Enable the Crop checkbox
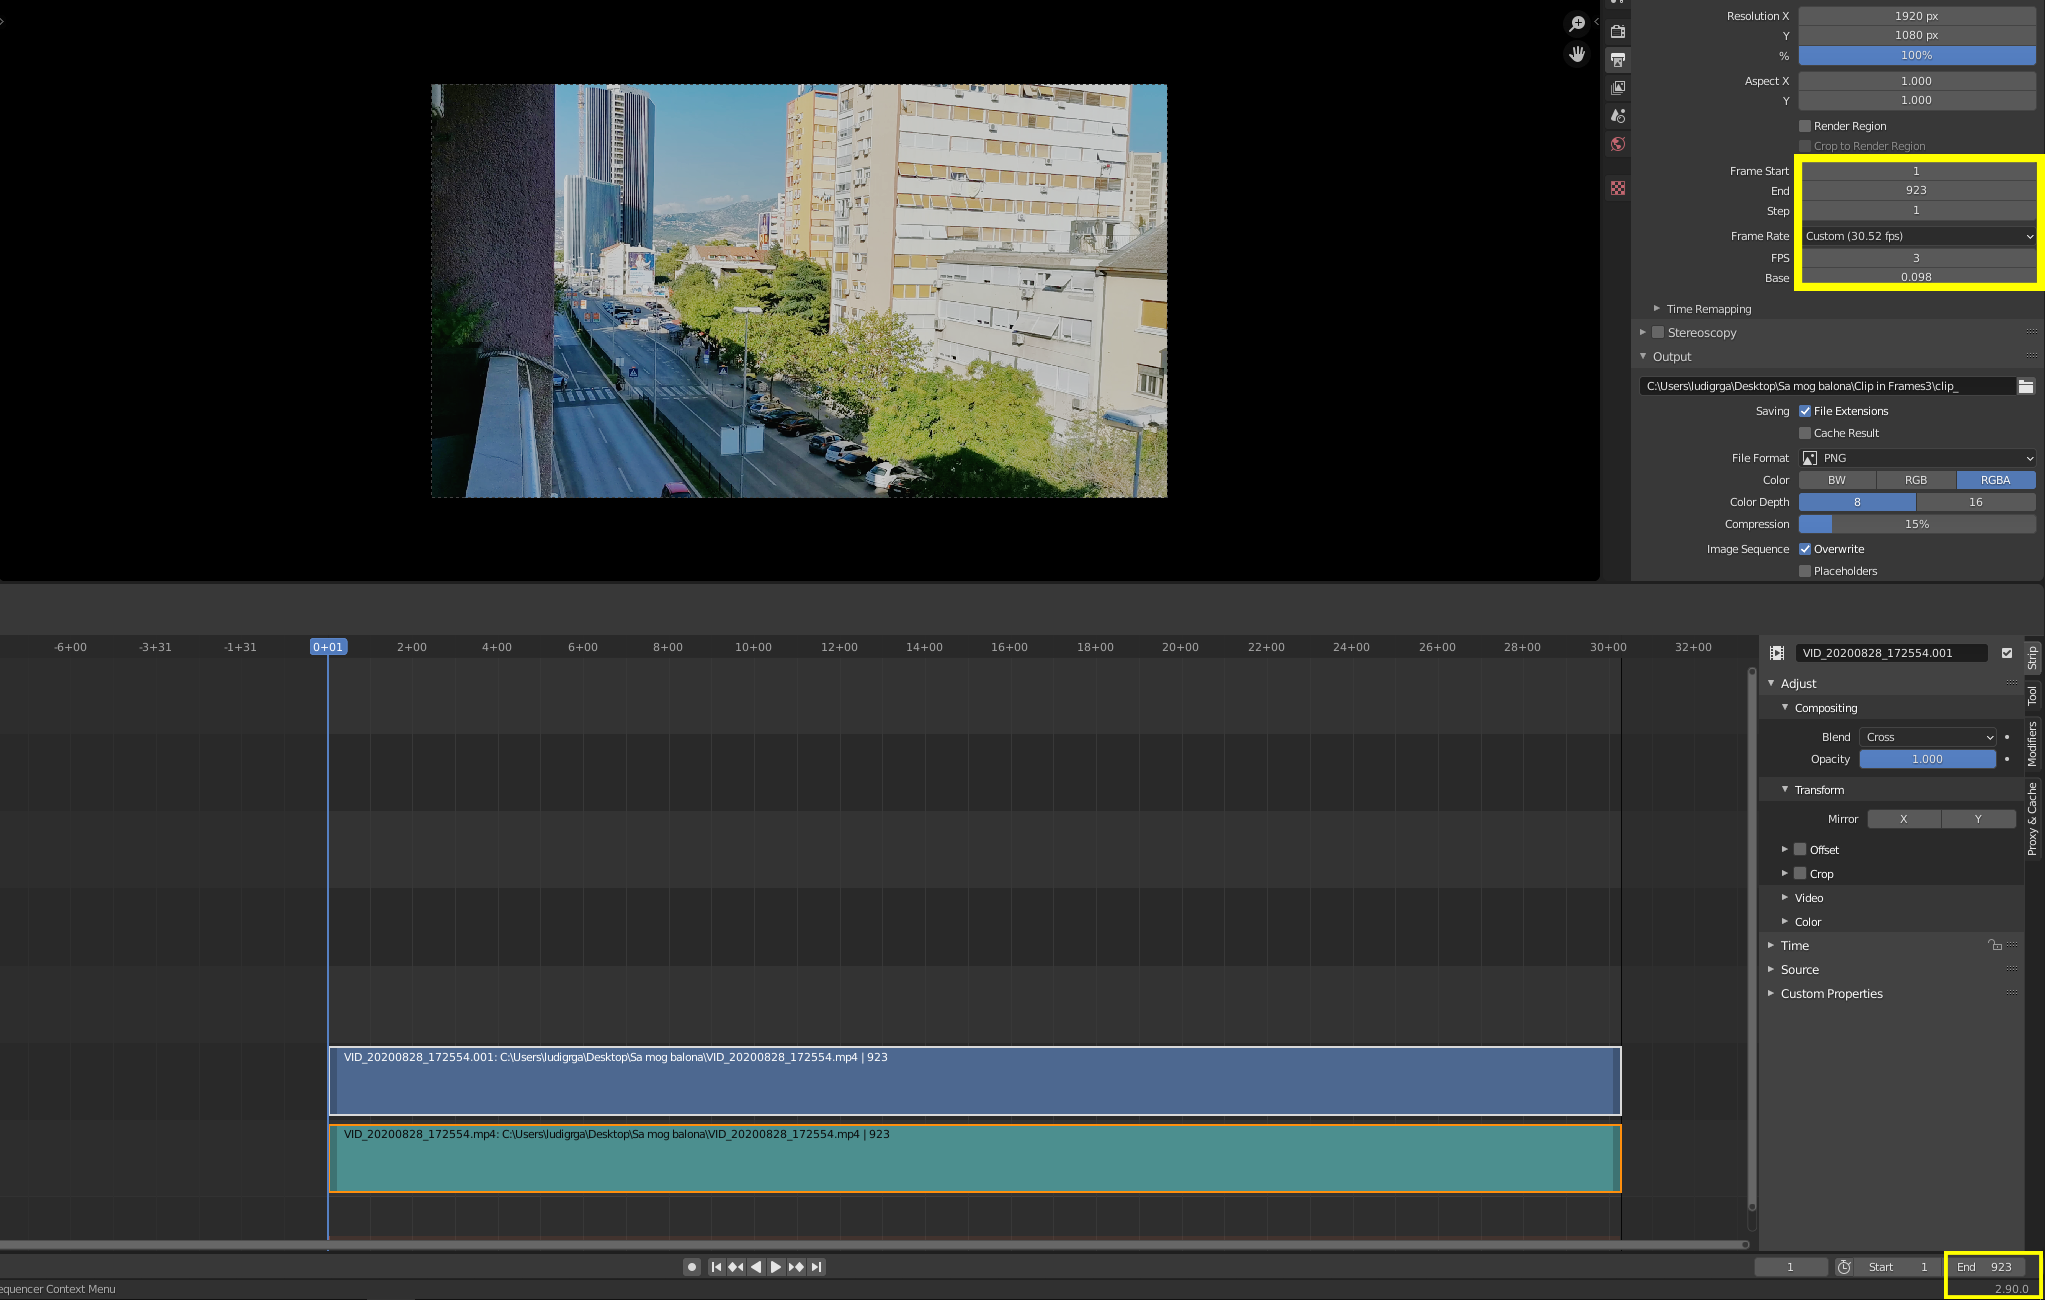 tap(1800, 873)
